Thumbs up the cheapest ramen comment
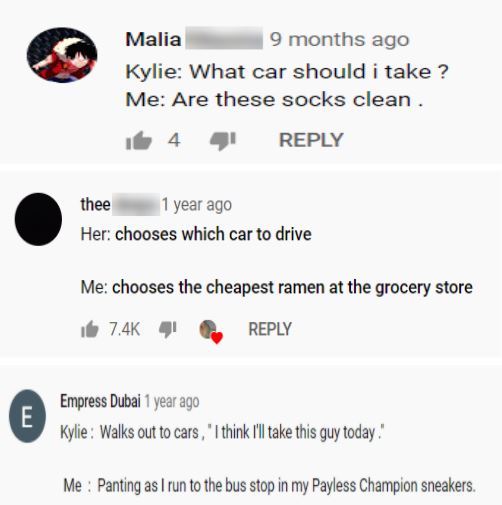The height and width of the screenshot is (505, 502). [x=90, y=329]
